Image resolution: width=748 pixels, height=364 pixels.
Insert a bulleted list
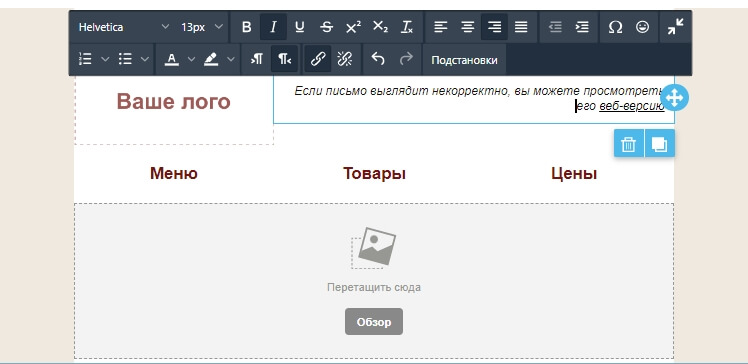[x=125, y=59]
